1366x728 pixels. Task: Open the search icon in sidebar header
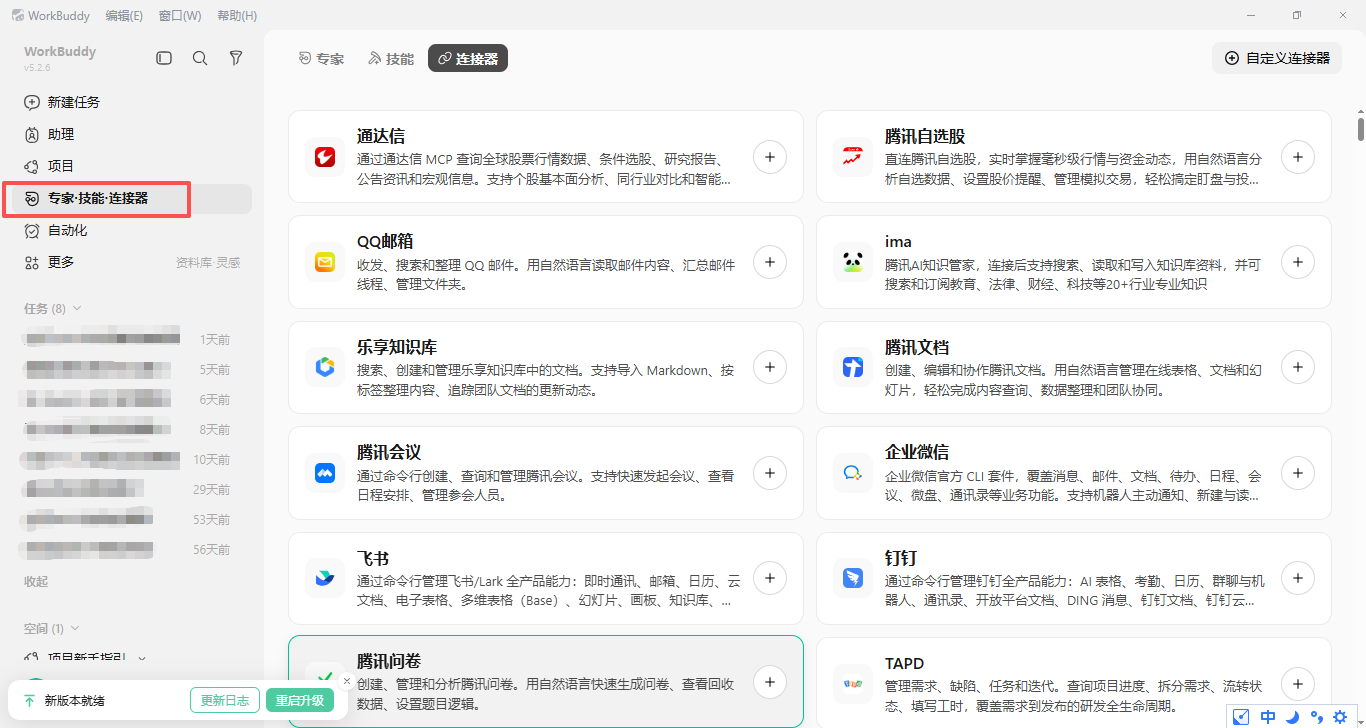point(200,58)
